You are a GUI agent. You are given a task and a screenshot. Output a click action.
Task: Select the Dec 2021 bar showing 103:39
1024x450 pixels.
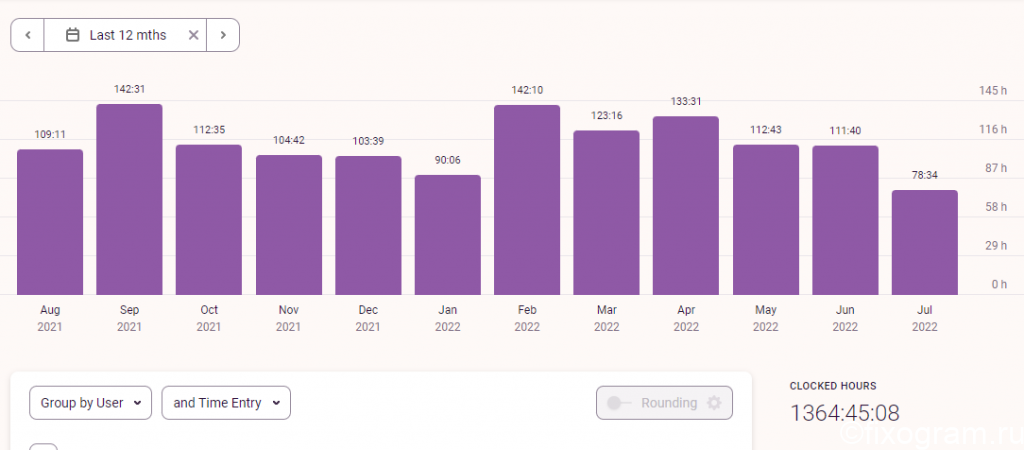(368, 225)
